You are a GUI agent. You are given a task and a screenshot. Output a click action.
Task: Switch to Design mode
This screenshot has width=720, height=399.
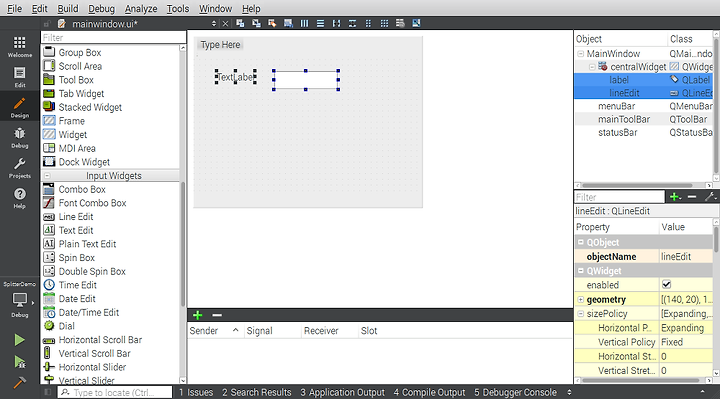[x=19, y=107]
